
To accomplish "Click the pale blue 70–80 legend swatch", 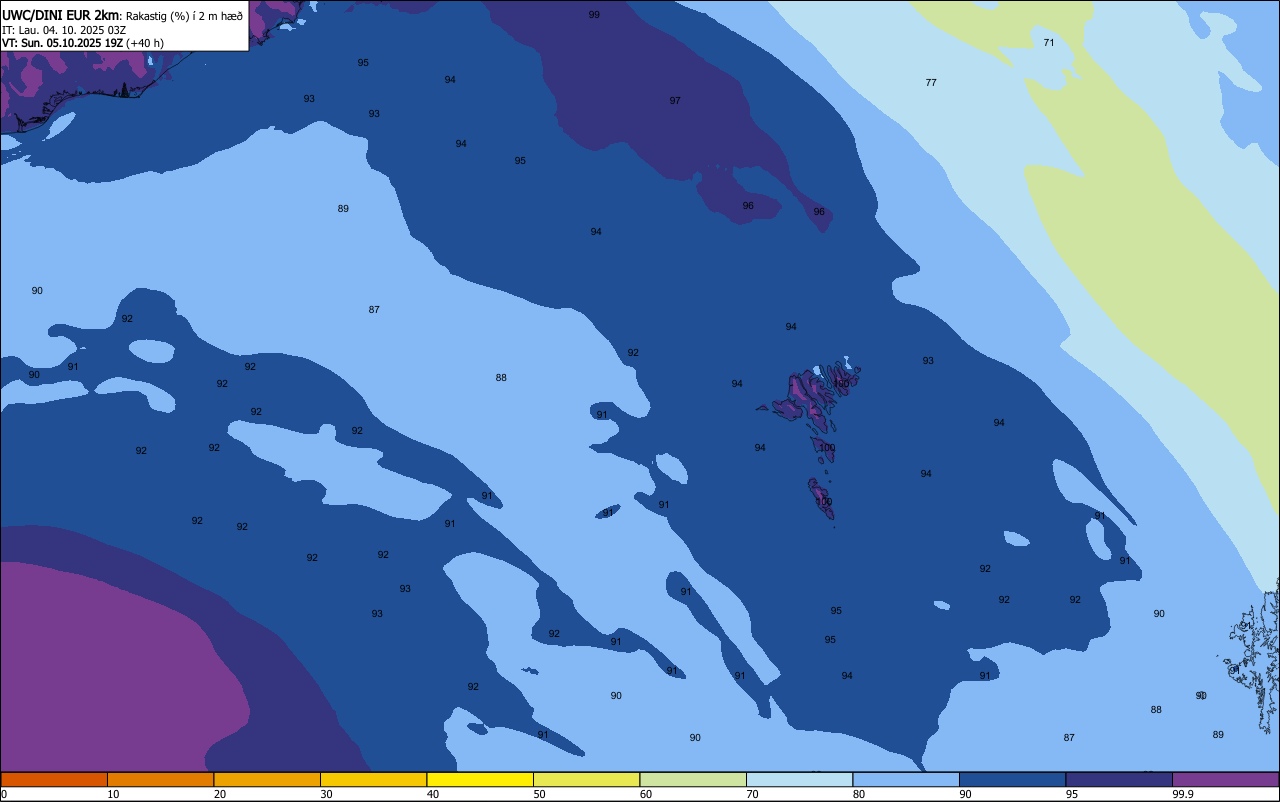I will 799,779.
